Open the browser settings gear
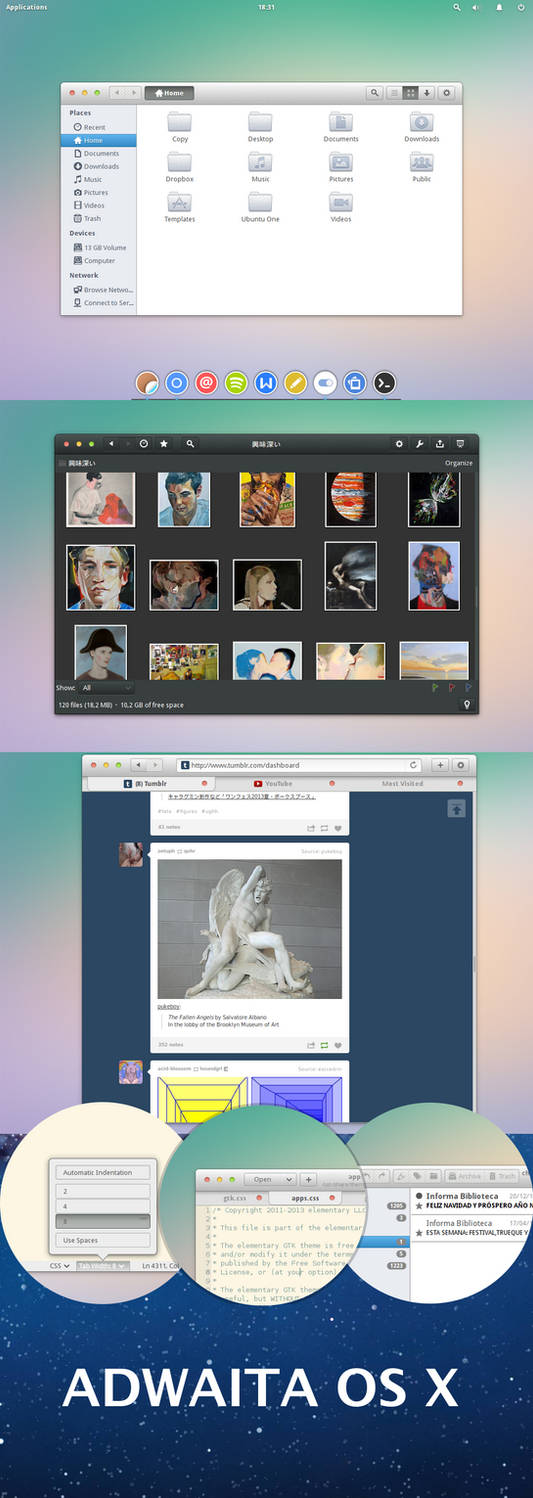Viewport: 533px width, 1498px height. tap(460, 765)
